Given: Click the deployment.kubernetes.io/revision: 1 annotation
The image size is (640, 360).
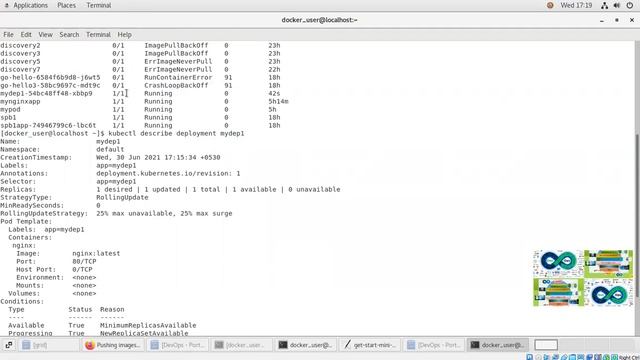Looking at the screenshot, I should (168, 173).
